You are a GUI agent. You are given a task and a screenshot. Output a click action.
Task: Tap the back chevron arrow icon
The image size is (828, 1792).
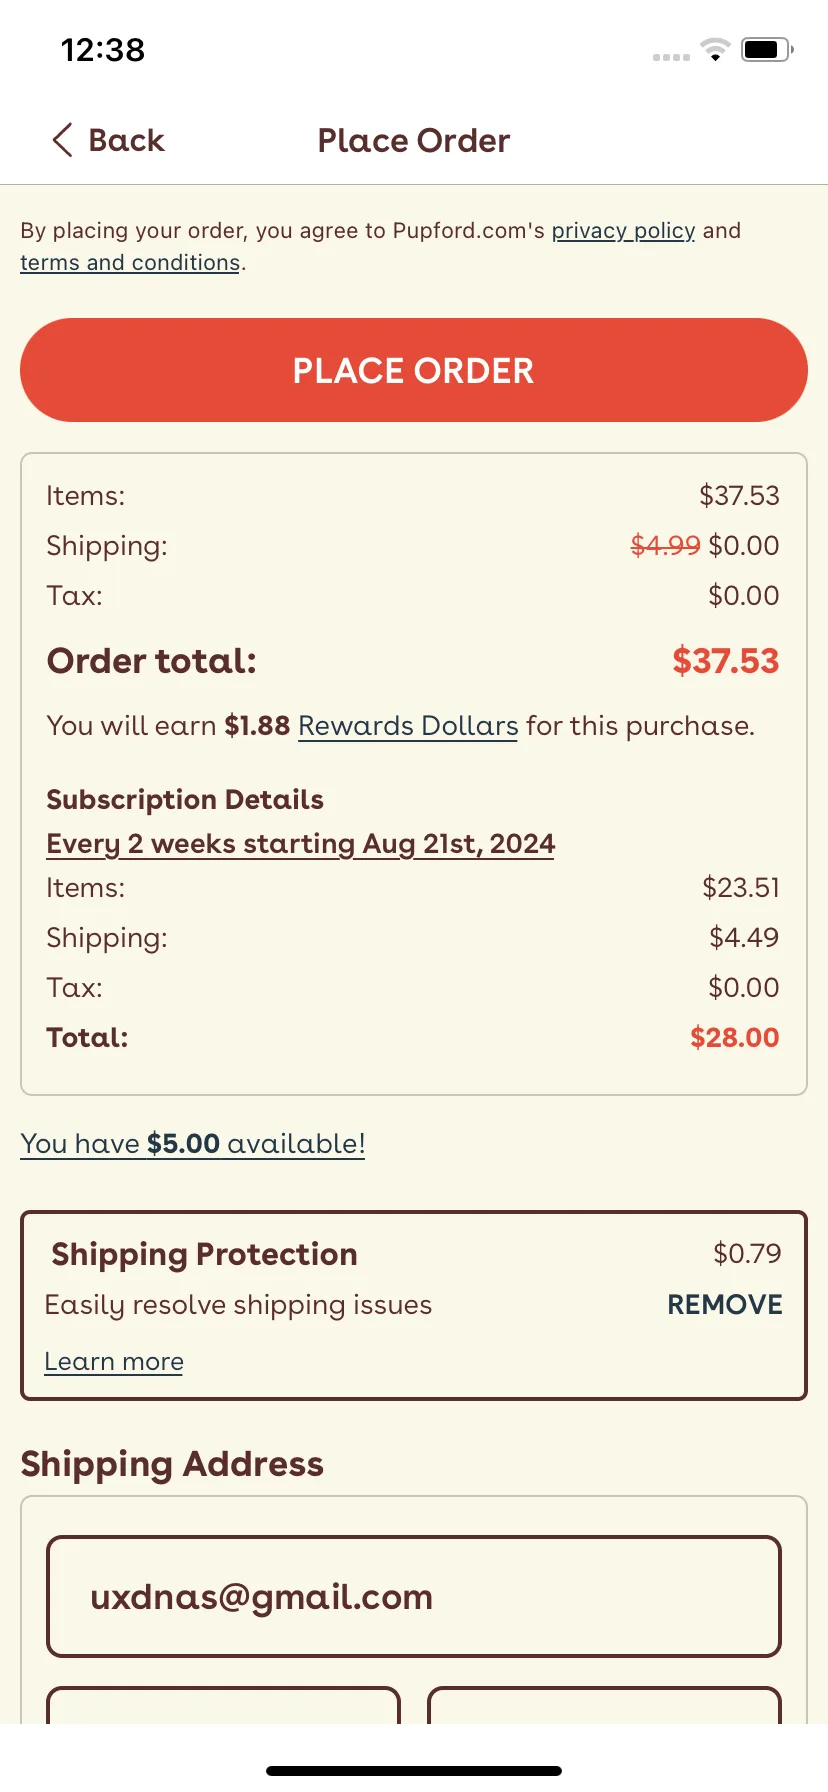coord(62,140)
